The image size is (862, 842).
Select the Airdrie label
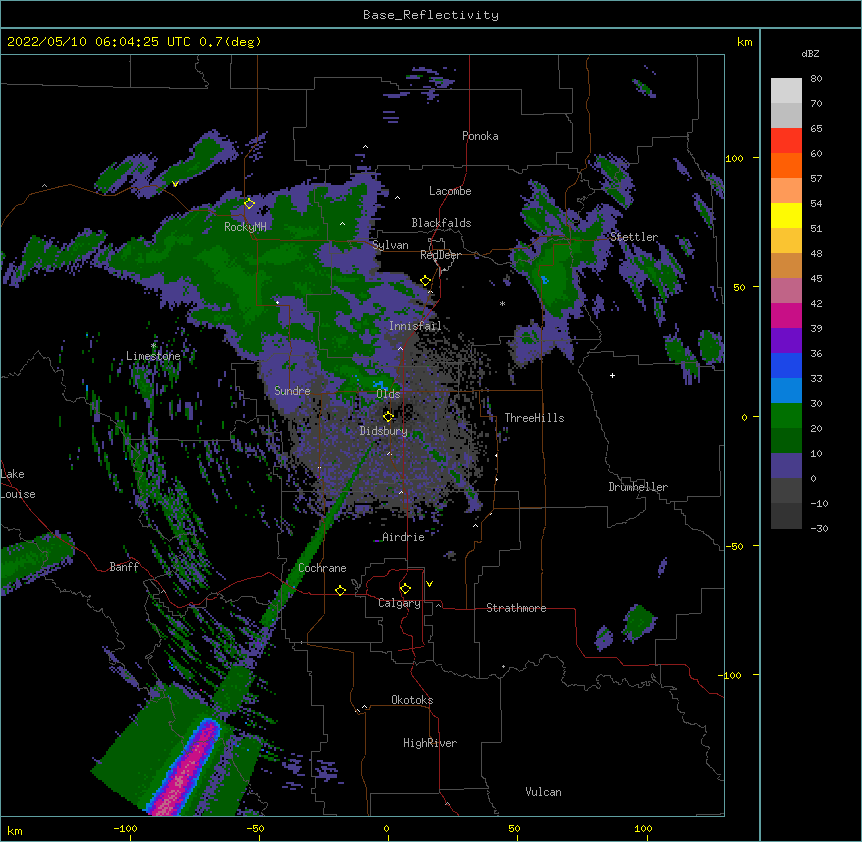(404, 537)
